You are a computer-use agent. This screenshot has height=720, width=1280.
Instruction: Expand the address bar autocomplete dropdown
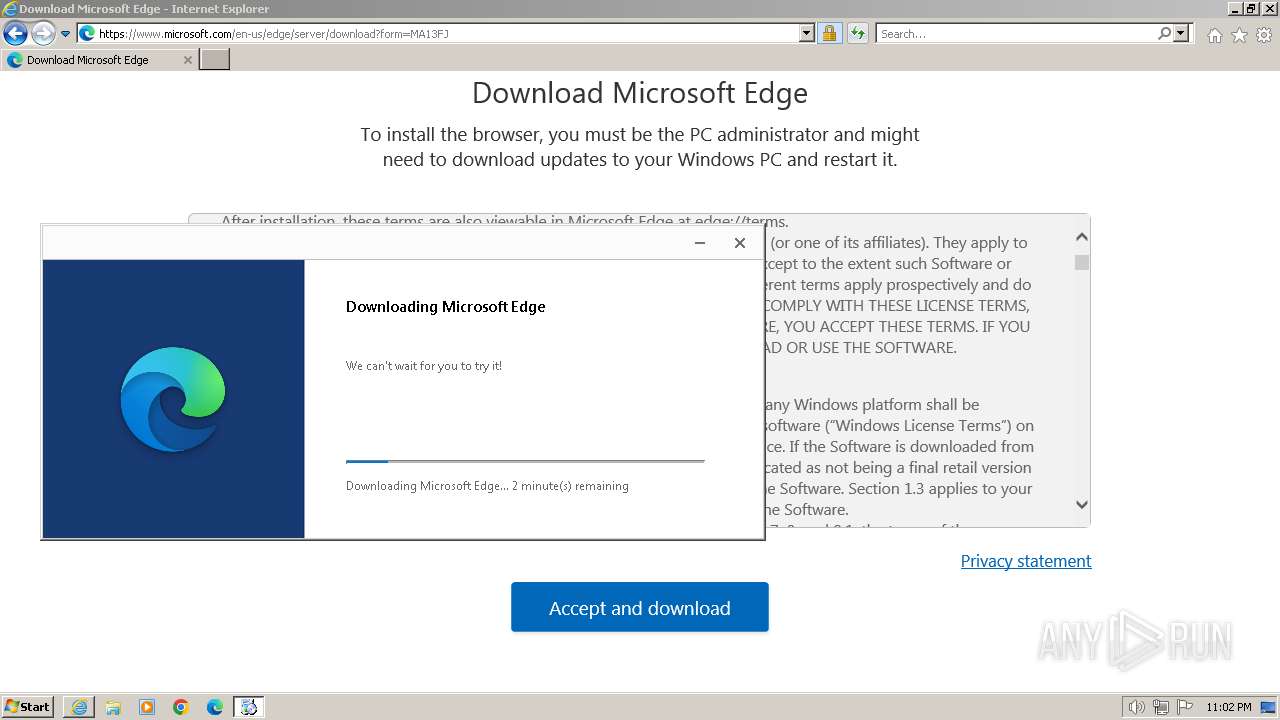tap(807, 34)
